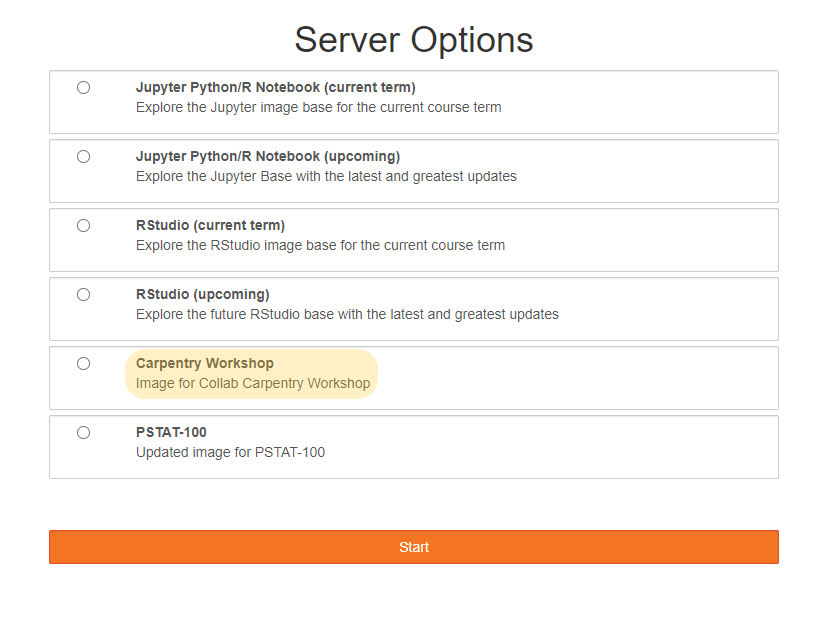This screenshot has height=625, width=816.
Task: Click 'Explore the Jupyter Base with the latest' description
Action: tap(326, 176)
